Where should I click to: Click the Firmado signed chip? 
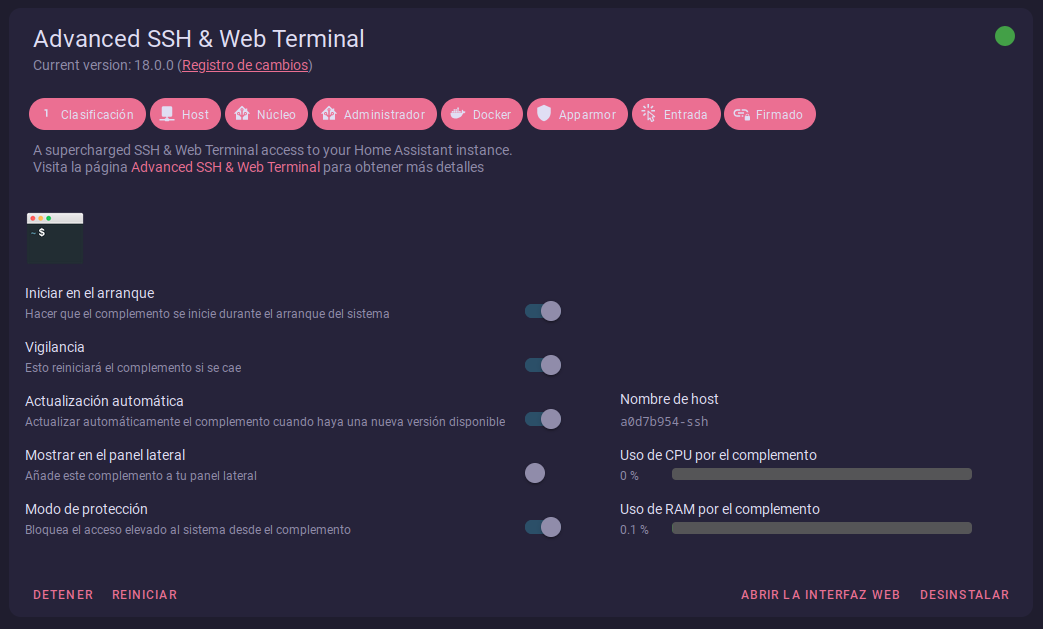(769, 115)
